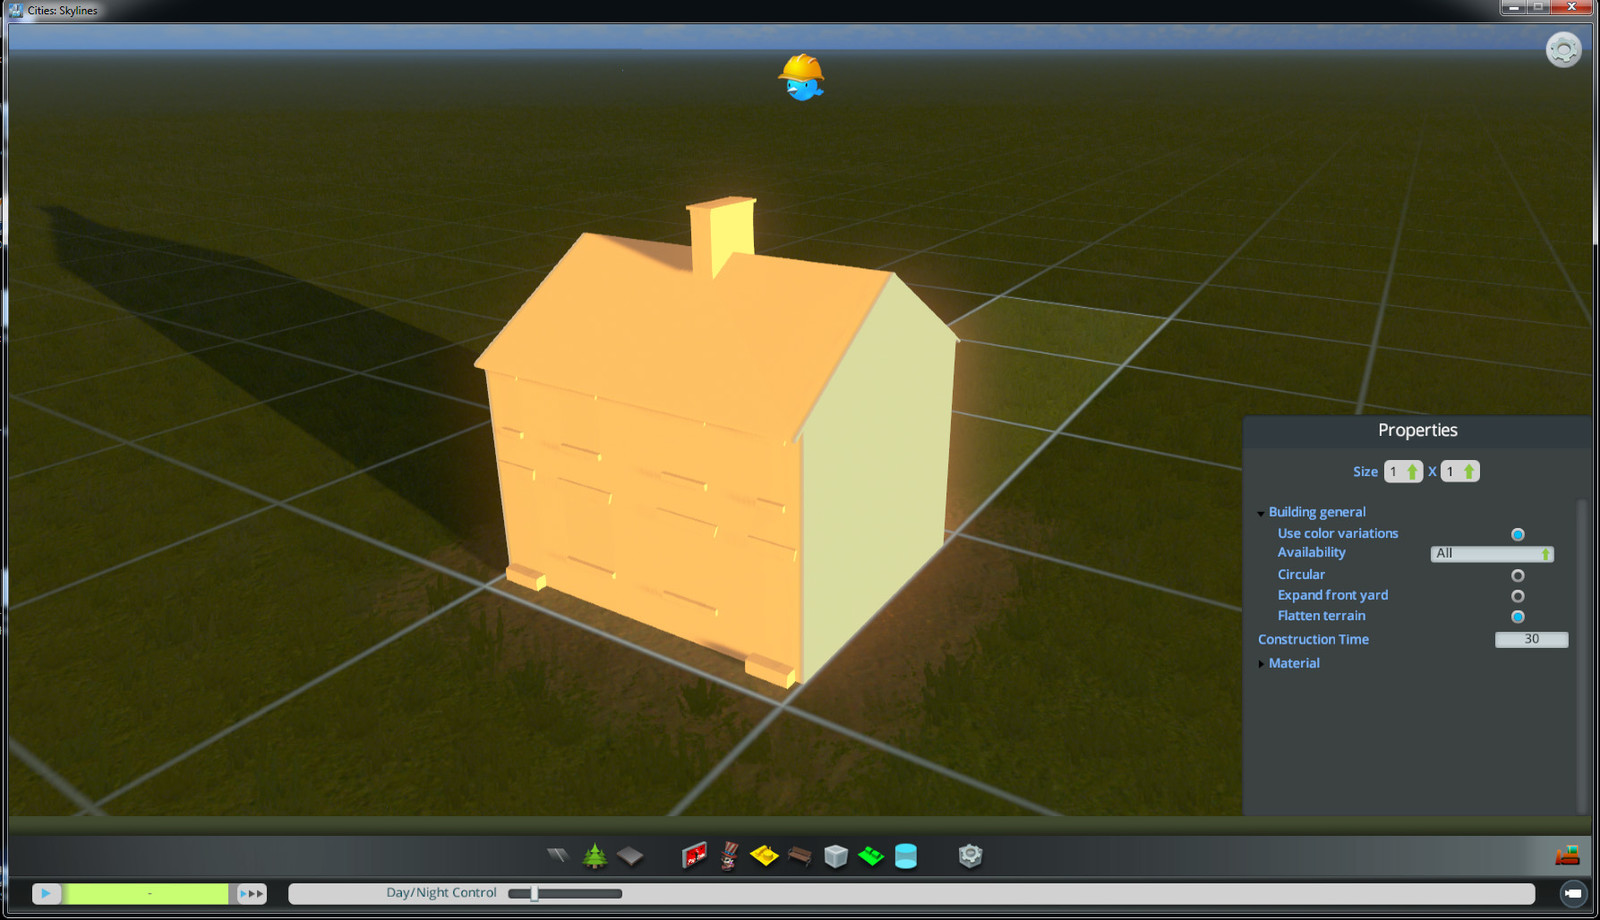Viewport: 1600px width, 920px height.
Task: Enable Expand front yard option
Action: [x=1518, y=596]
